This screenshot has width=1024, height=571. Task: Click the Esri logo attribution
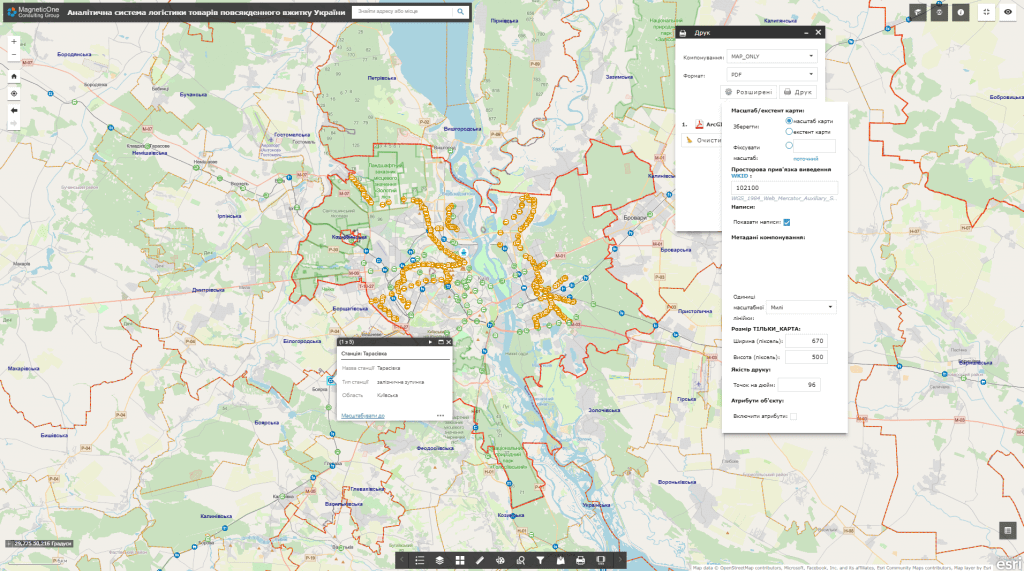[x=1008, y=564]
